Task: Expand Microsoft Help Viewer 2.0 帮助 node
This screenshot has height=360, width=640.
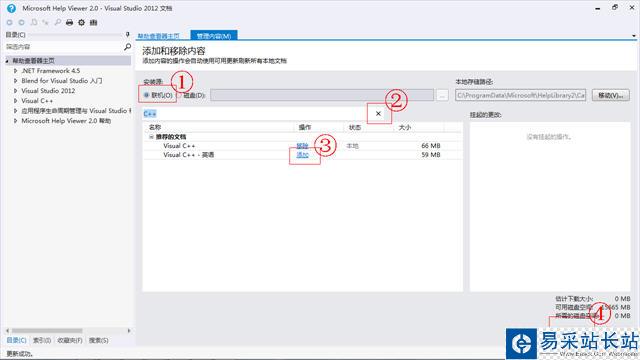Action: [x=16, y=121]
